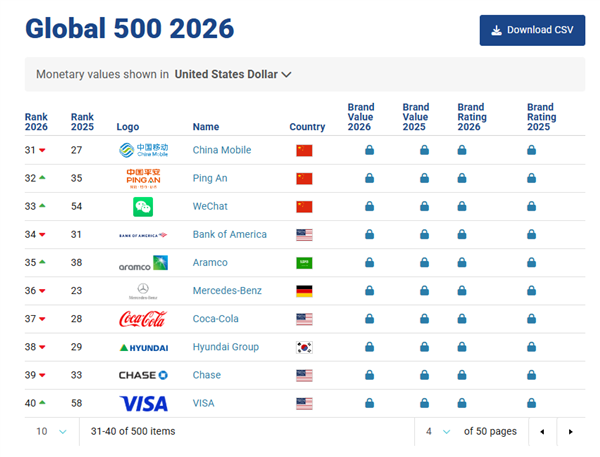Image resolution: width=600 pixels, height=457 pixels.
Task: Sort by Rank 2026 column header
Action: pyautogui.click(x=36, y=122)
